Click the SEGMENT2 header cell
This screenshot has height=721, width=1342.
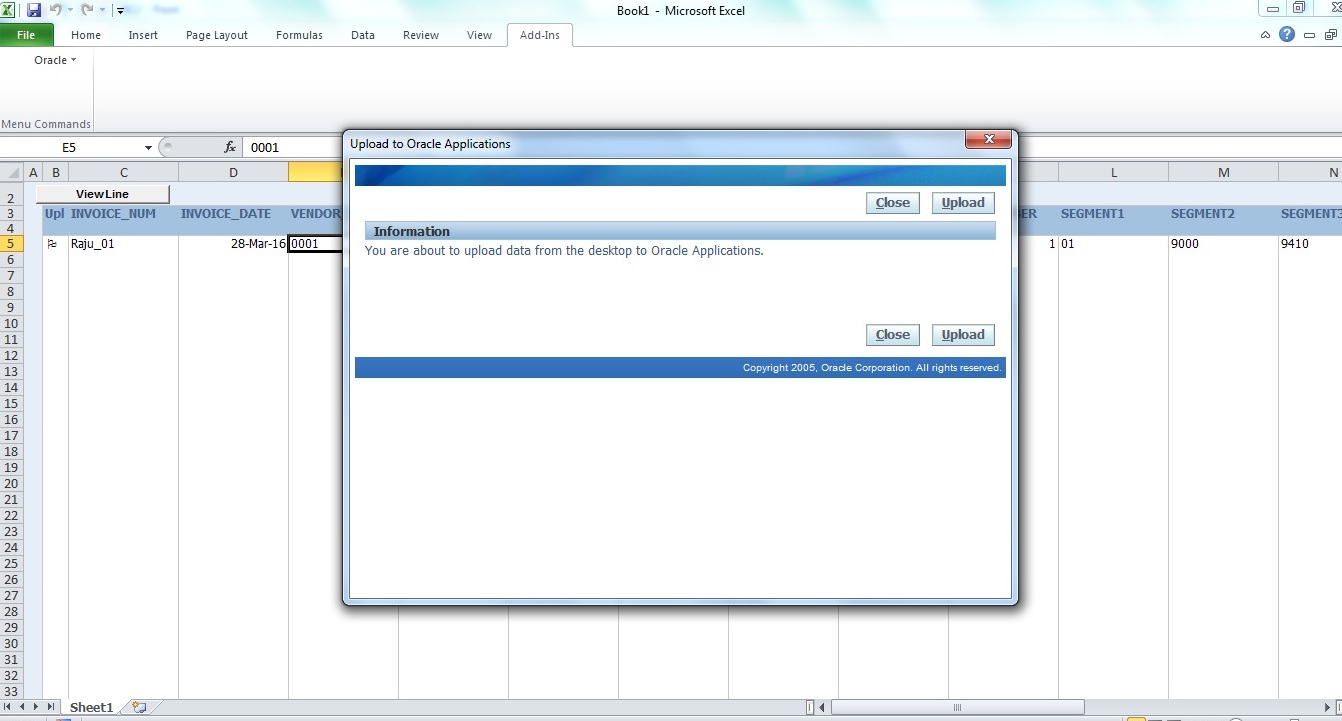[1223, 213]
